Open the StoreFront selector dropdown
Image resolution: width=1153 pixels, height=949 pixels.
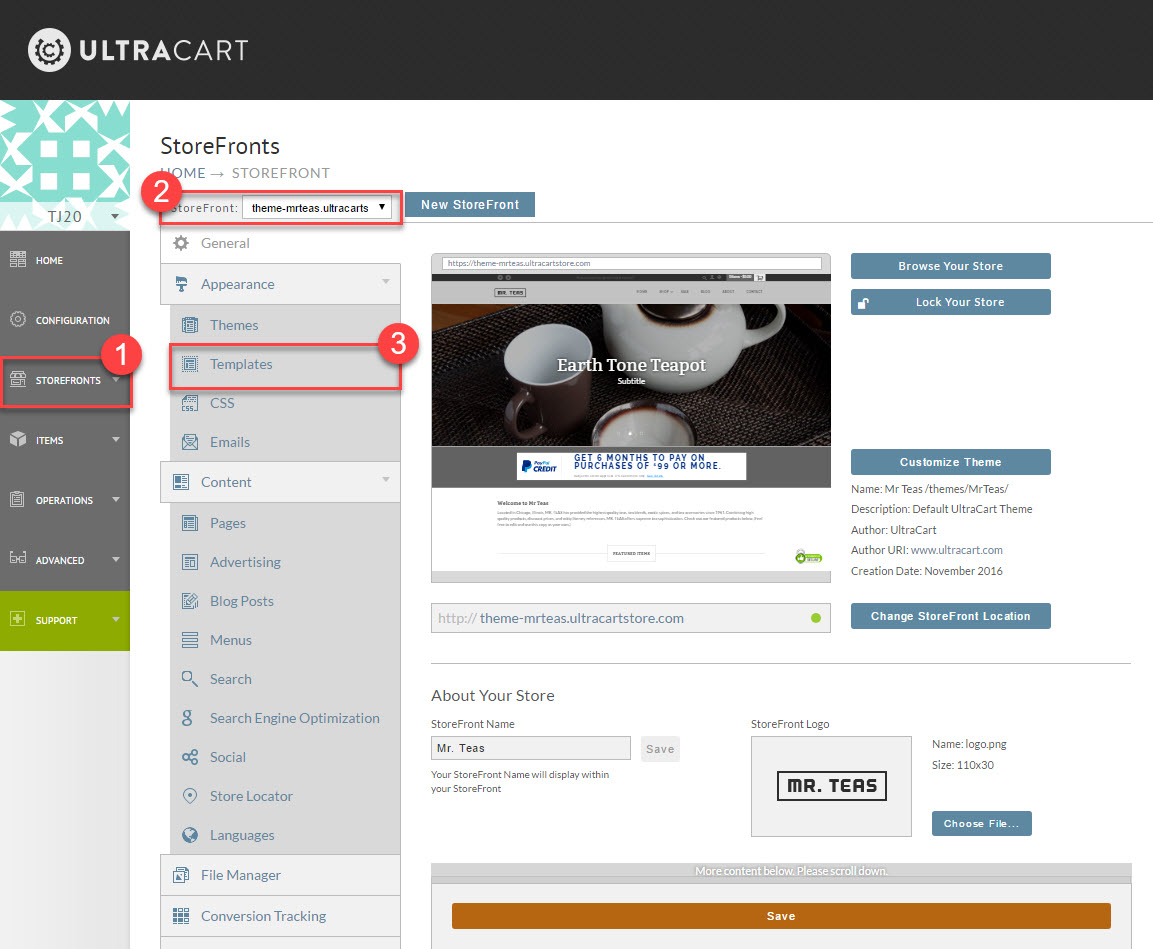click(x=318, y=208)
